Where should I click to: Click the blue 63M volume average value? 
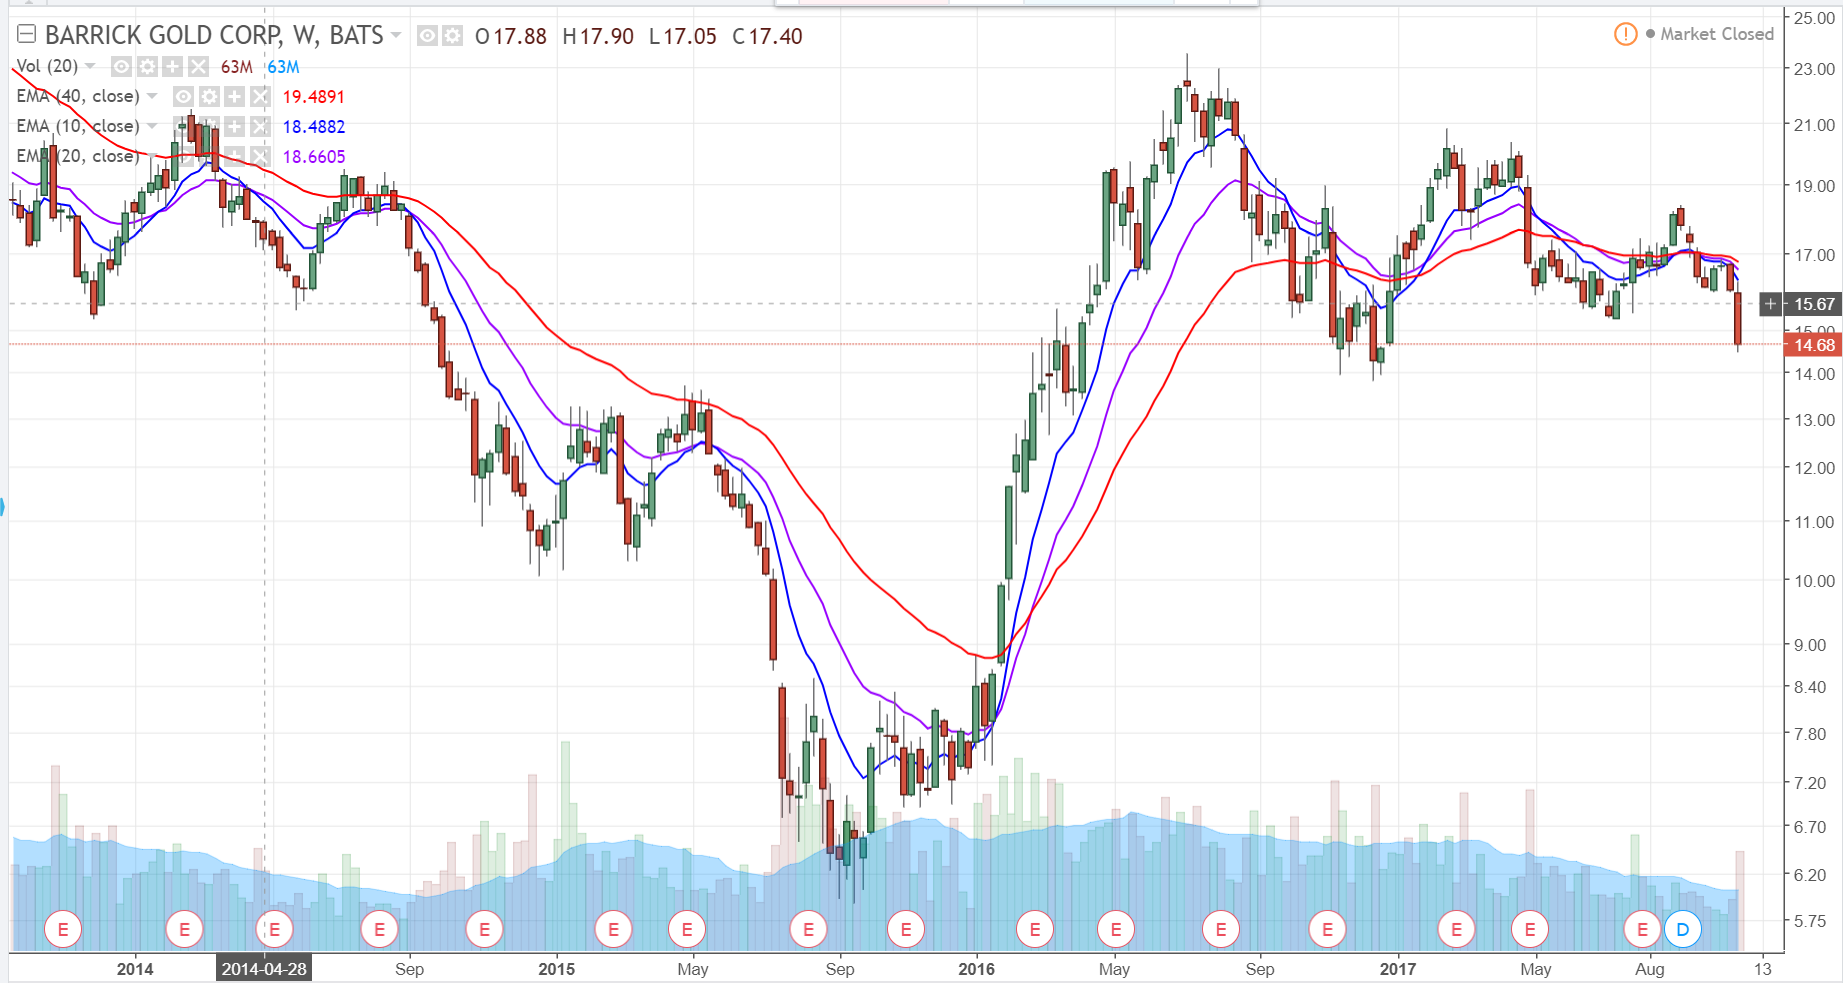[283, 67]
